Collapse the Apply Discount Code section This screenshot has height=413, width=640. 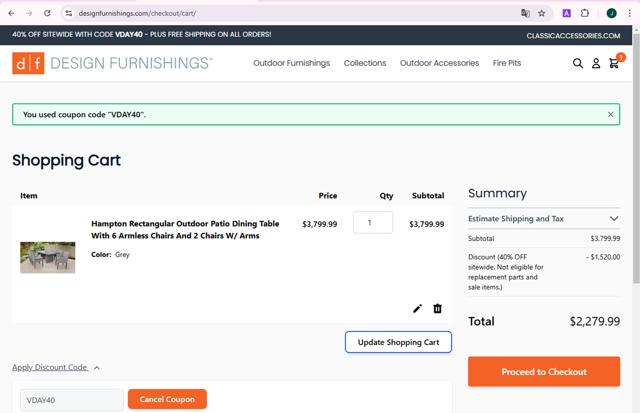coord(56,367)
